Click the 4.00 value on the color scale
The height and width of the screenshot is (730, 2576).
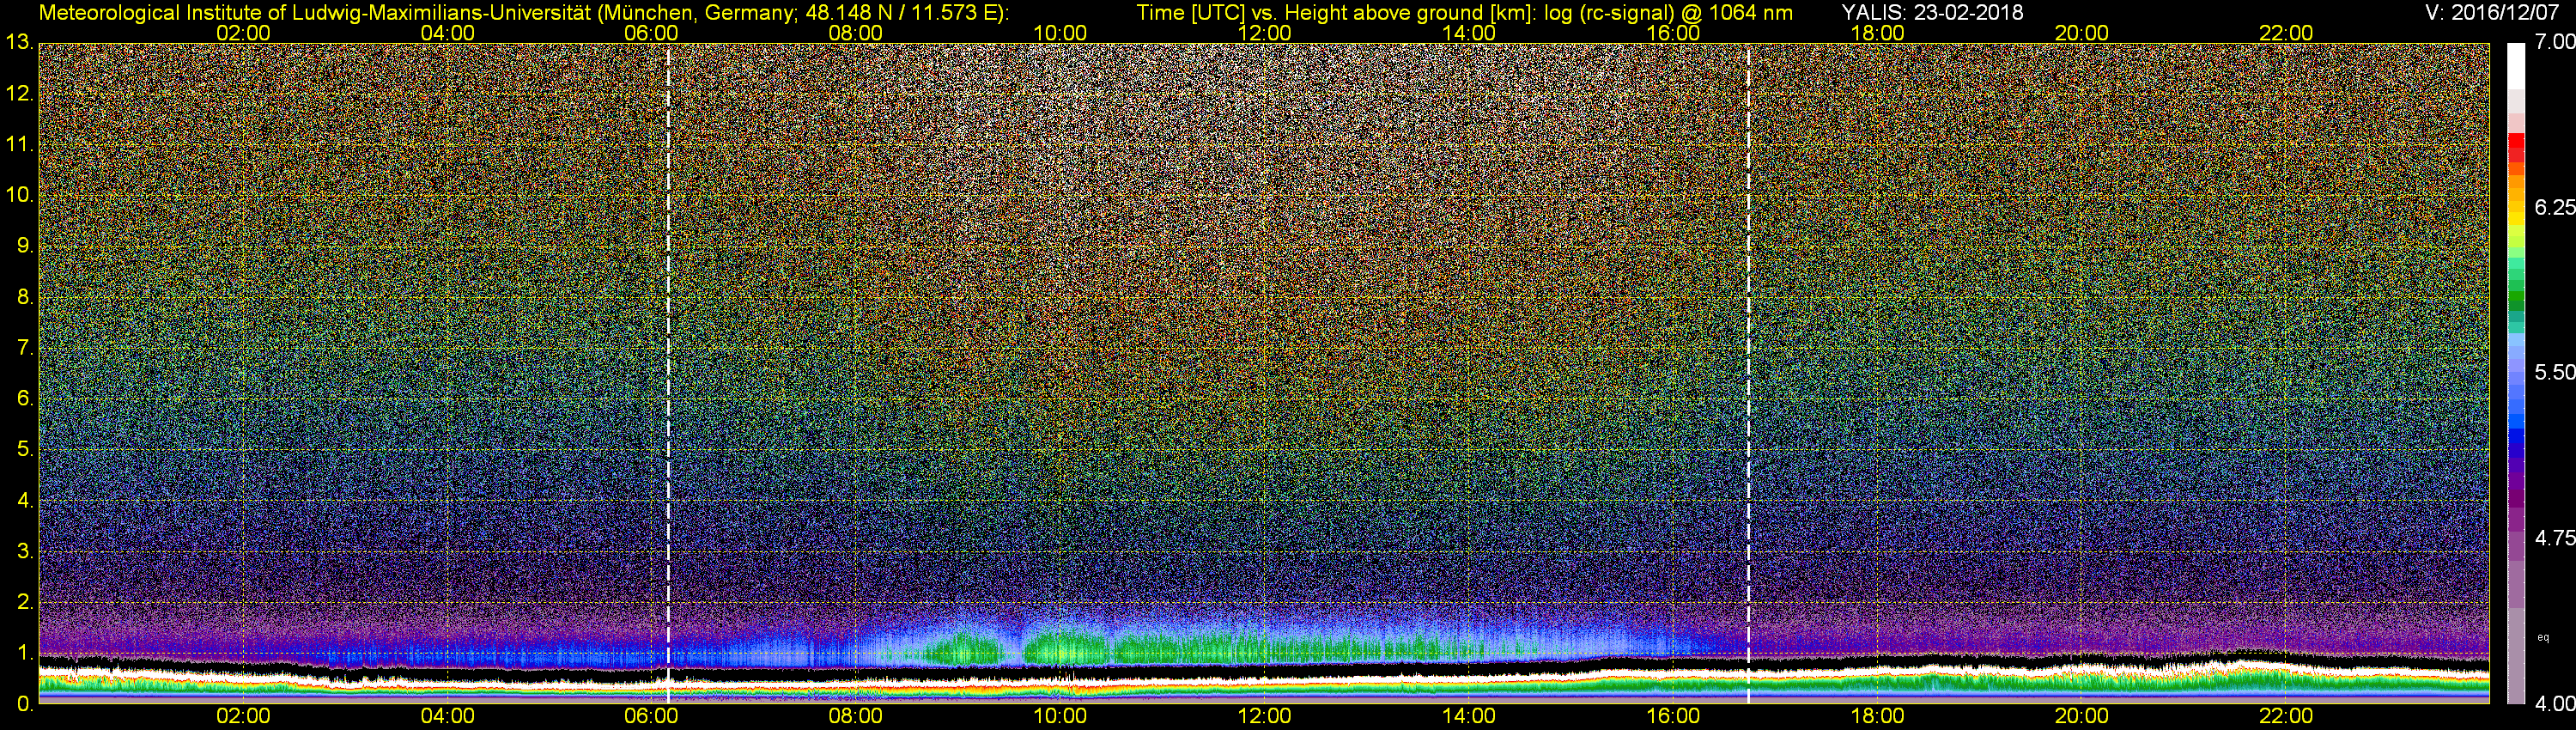pyautogui.click(x=2554, y=704)
